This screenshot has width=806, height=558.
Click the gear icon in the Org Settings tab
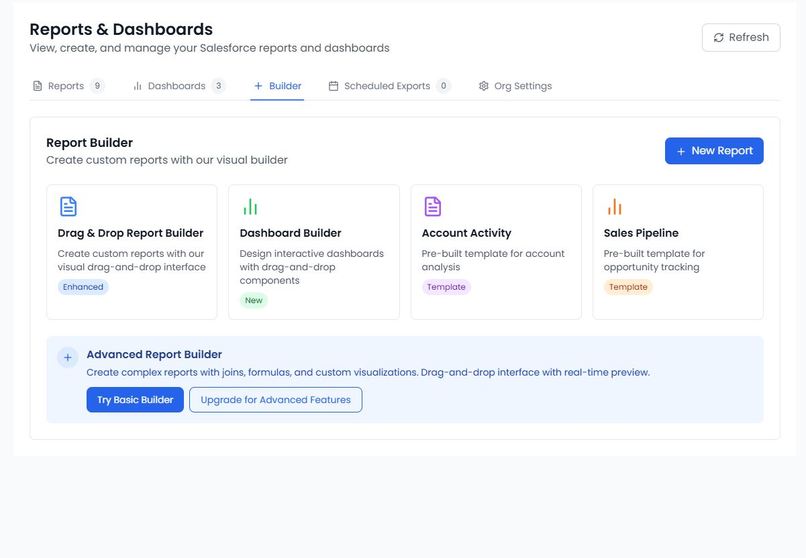click(x=484, y=86)
